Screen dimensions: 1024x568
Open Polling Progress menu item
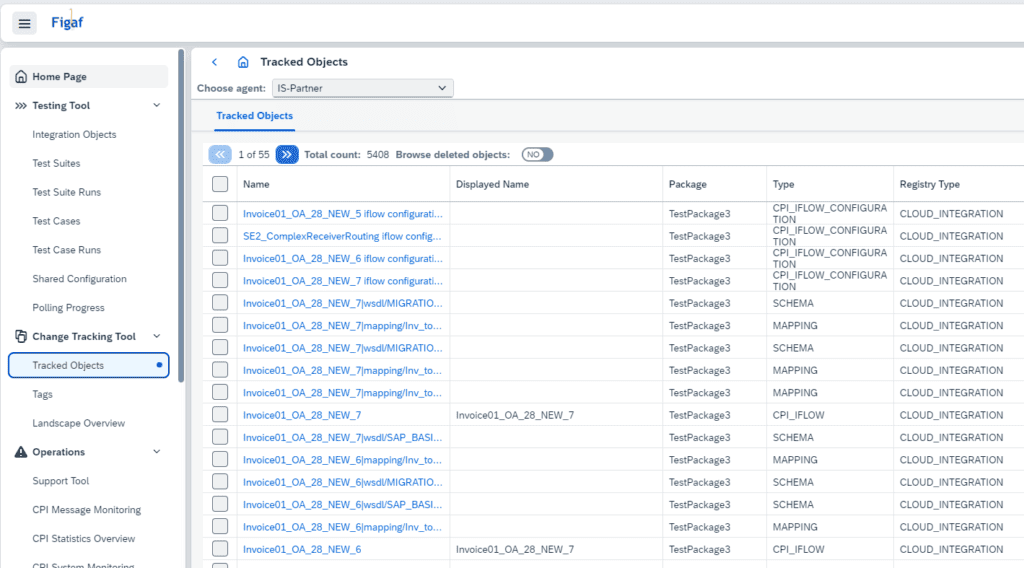pyautogui.click(x=69, y=308)
